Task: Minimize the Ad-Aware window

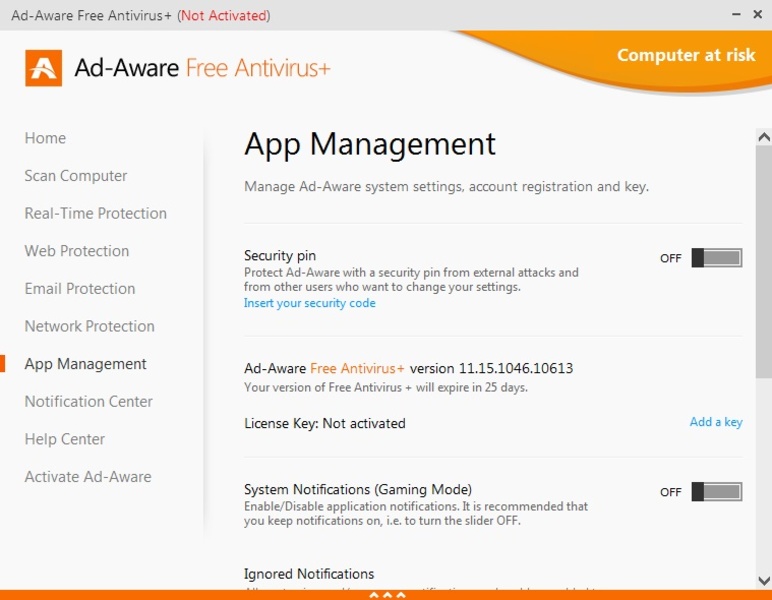Action: [737, 15]
